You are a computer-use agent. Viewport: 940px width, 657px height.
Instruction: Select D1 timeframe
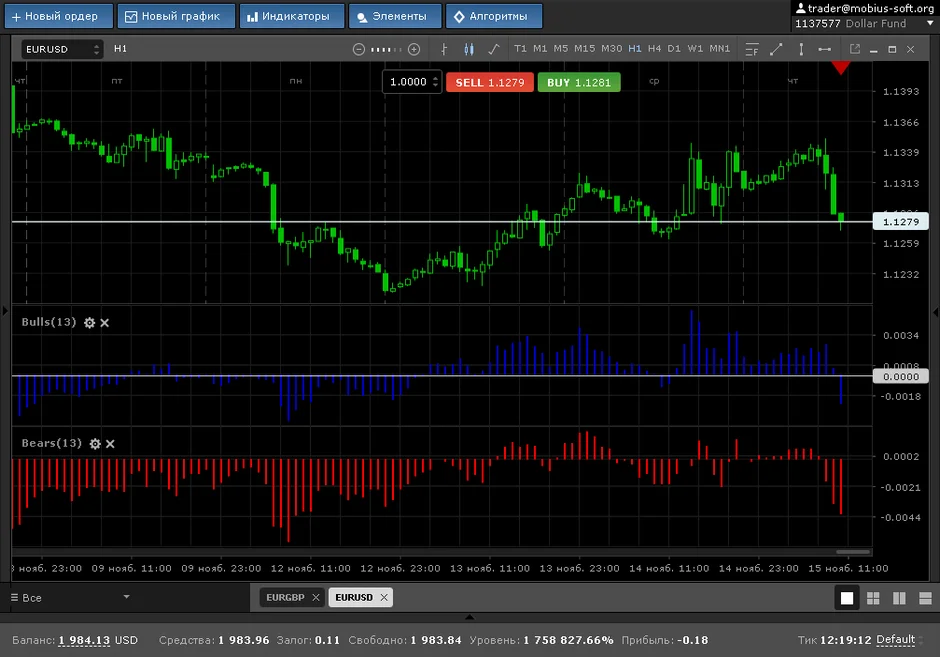674,49
